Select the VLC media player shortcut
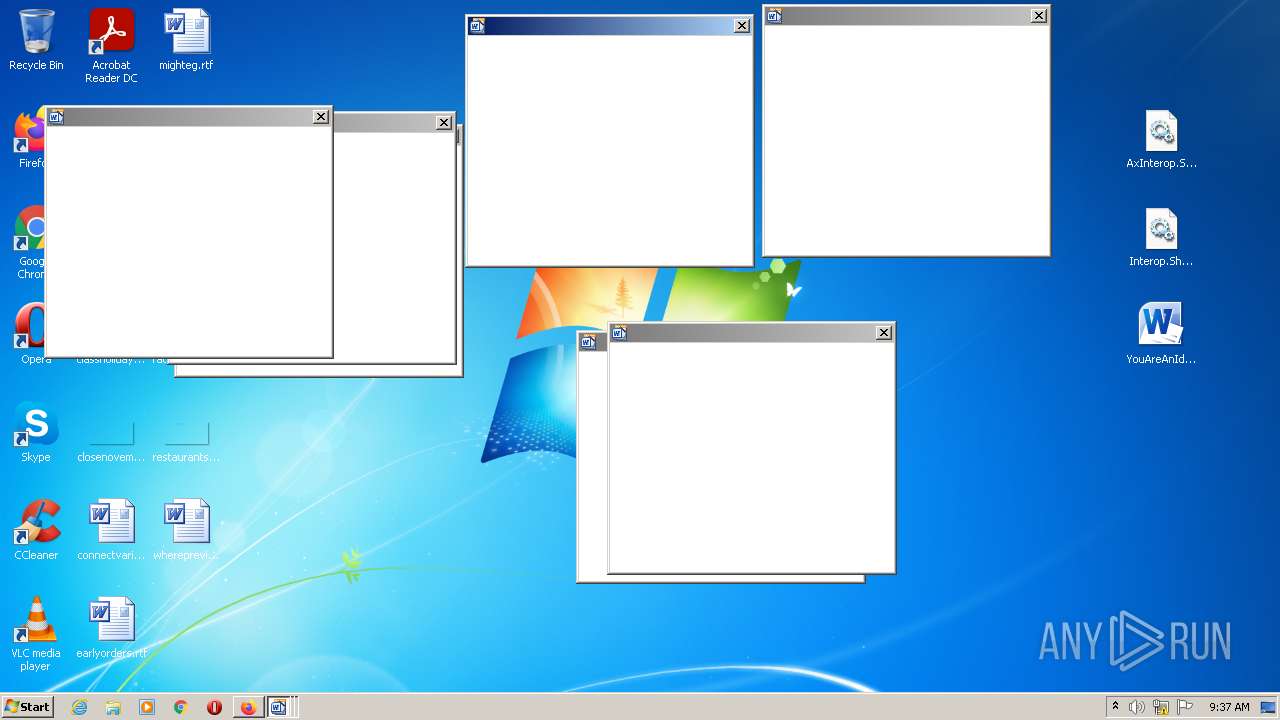 tap(36, 634)
